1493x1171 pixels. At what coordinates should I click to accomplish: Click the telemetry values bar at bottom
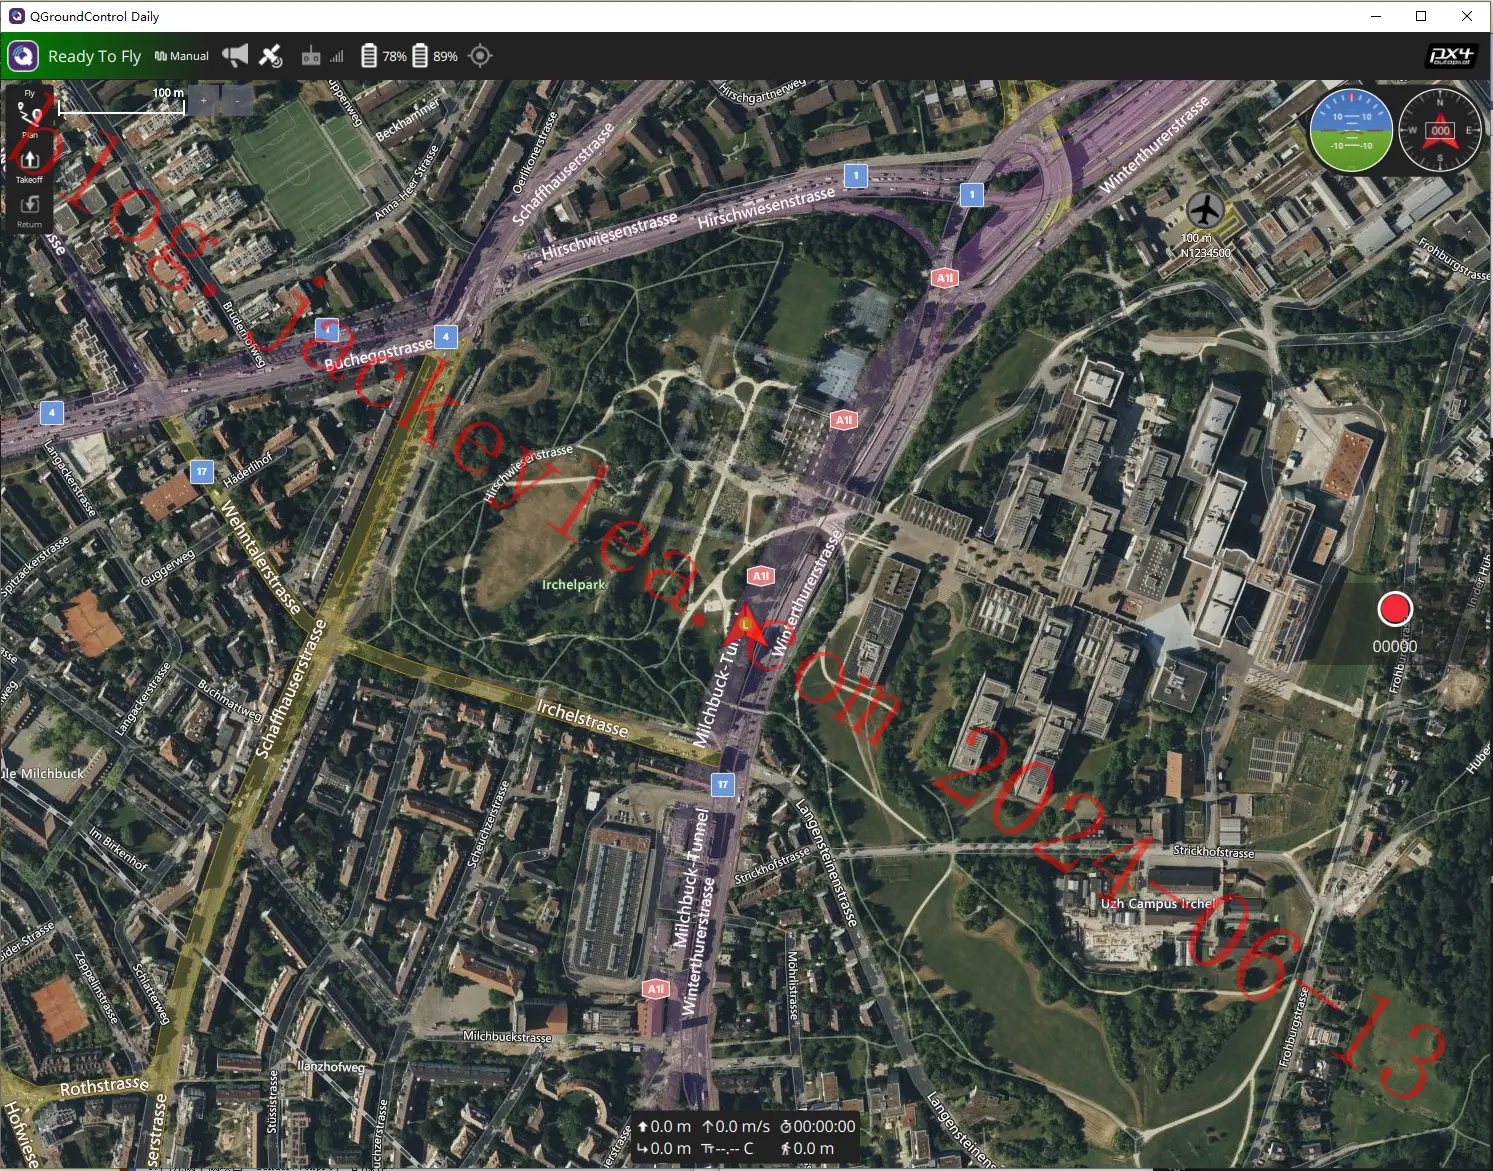(x=747, y=1137)
